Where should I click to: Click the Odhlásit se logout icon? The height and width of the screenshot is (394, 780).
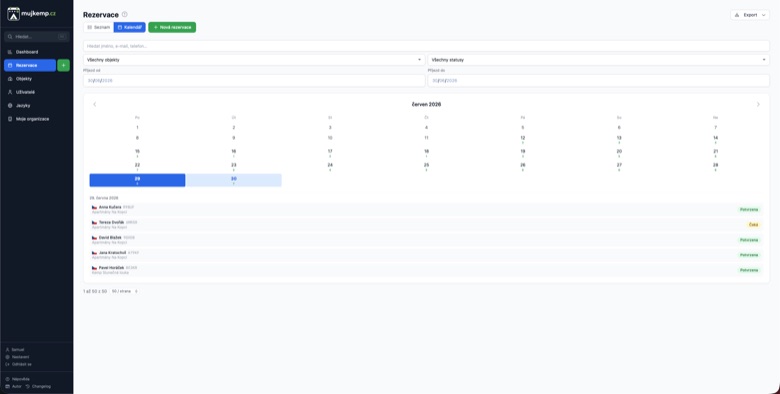[x=7, y=364]
